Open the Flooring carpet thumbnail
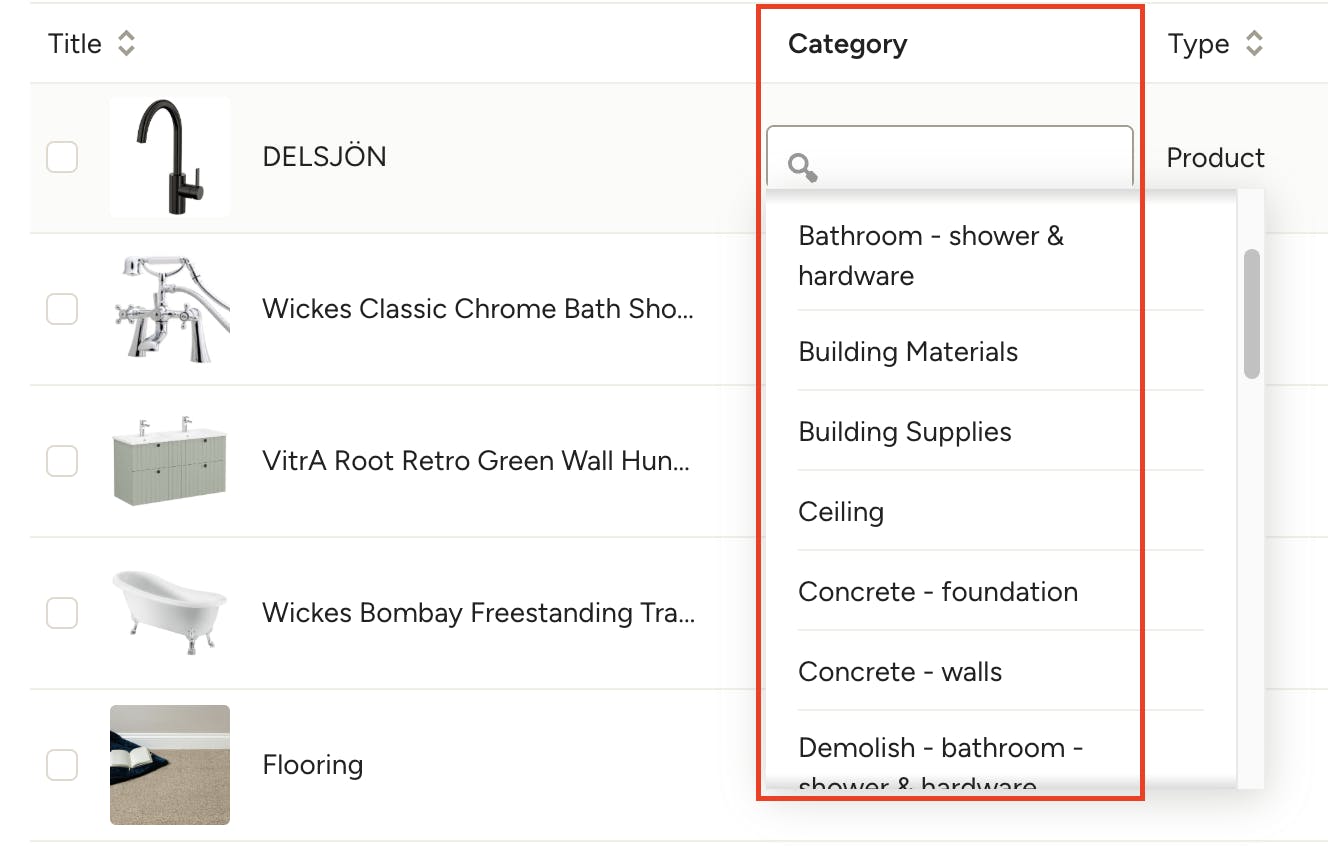The image size is (1328, 846). (x=170, y=765)
